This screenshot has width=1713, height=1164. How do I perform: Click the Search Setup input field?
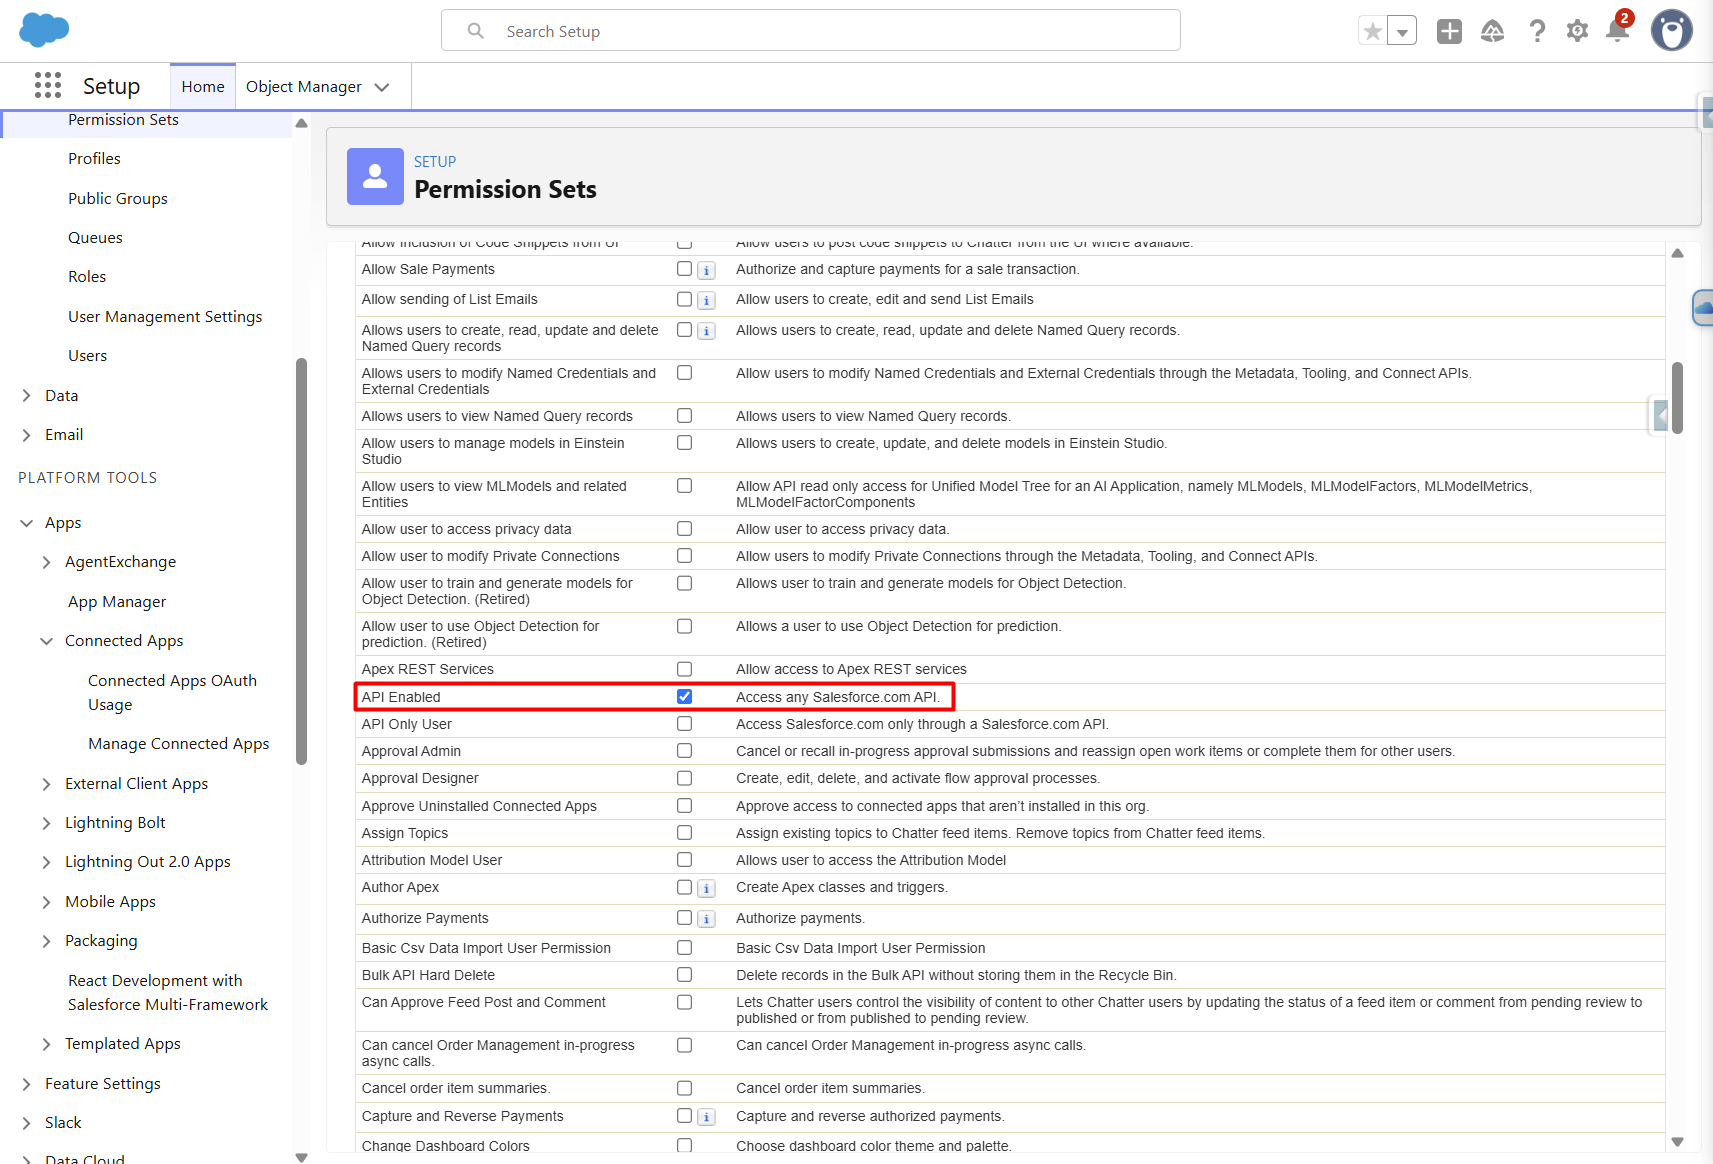click(810, 31)
